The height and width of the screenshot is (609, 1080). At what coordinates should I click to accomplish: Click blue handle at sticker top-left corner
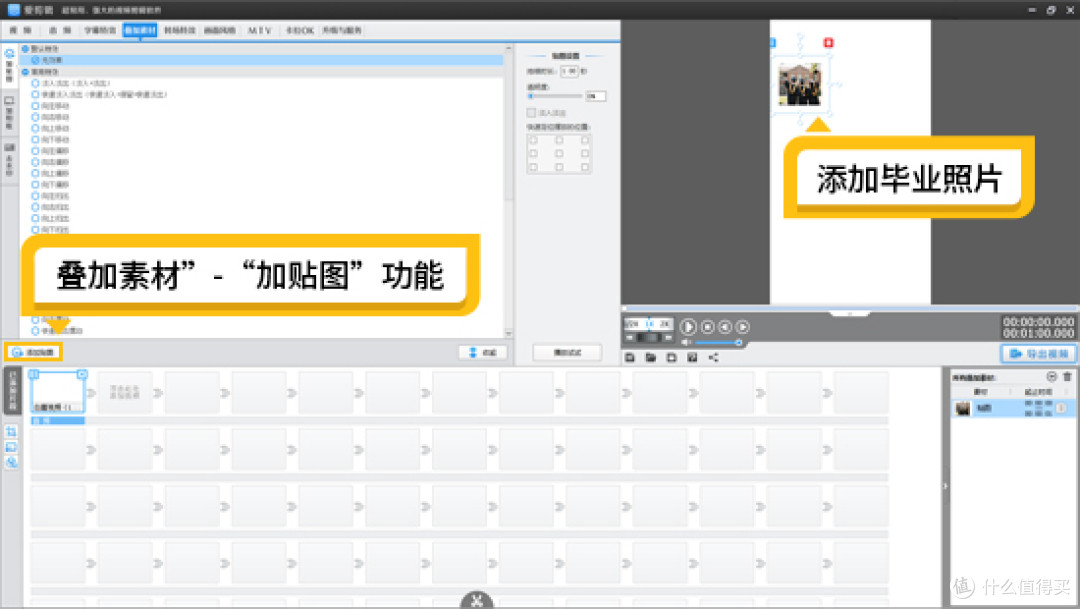coord(773,43)
